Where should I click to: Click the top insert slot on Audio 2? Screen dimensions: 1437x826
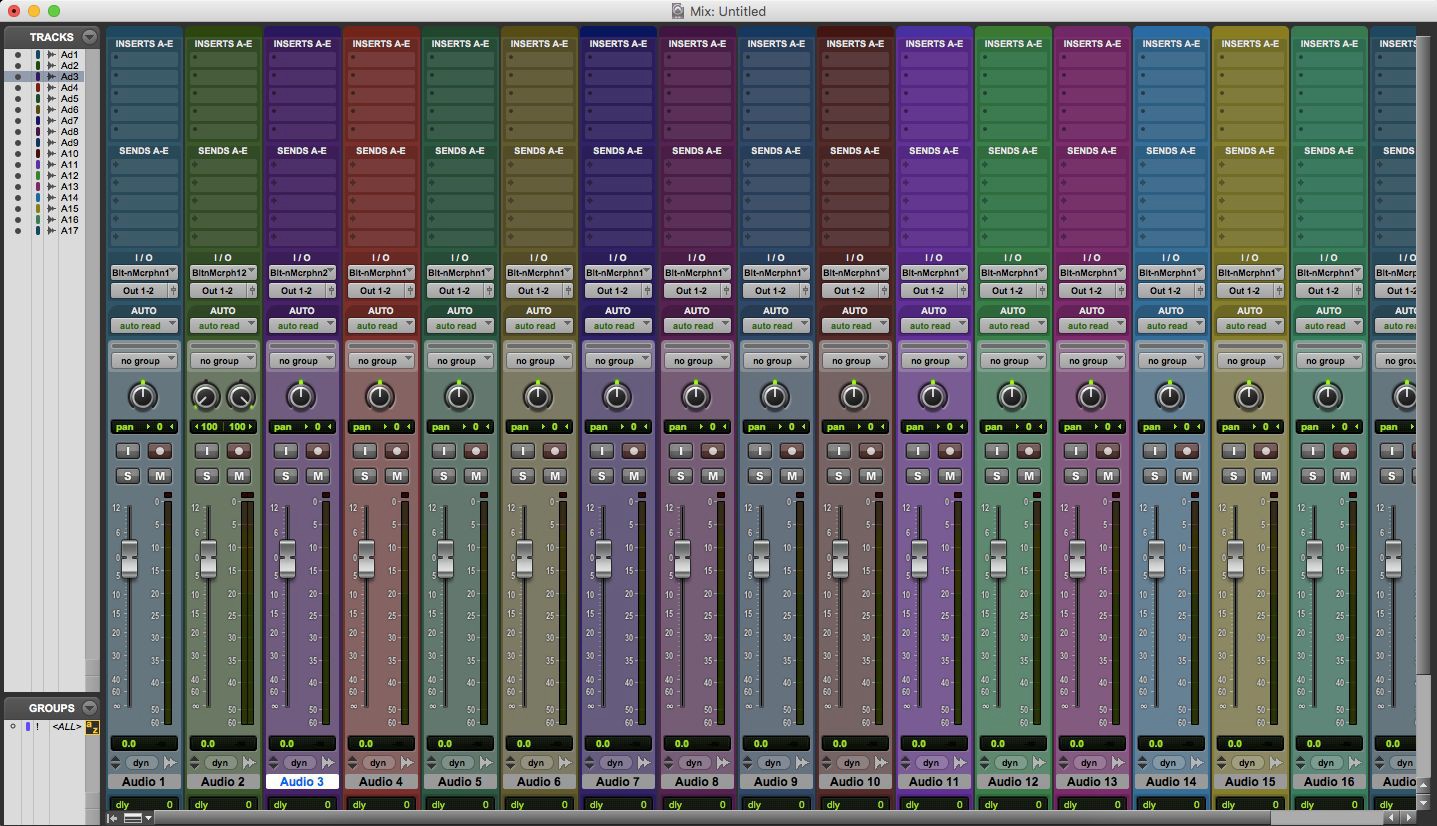click(223, 58)
